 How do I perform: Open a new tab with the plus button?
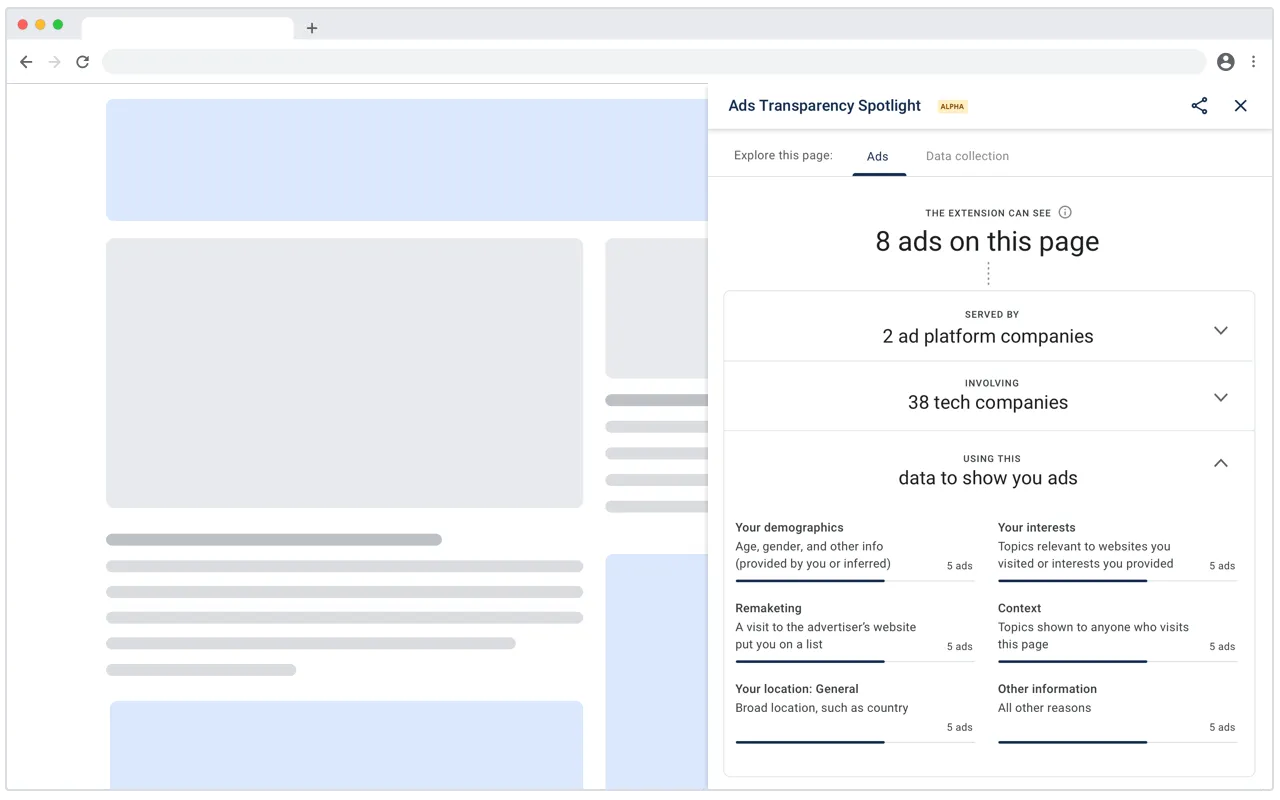click(x=311, y=28)
